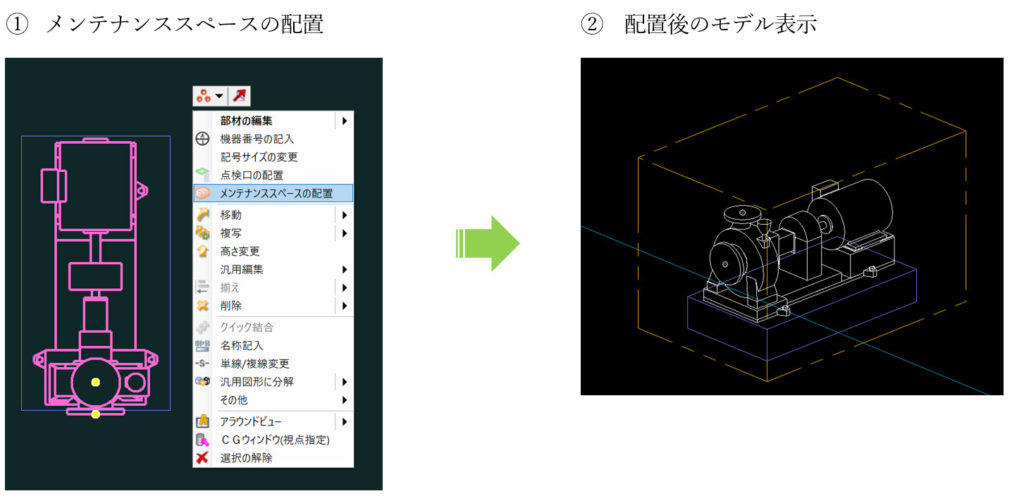Image resolution: width=1024 pixels, height=496 pixels.
Task: Click the 高さ変更 icon
Action: [202, 251]
